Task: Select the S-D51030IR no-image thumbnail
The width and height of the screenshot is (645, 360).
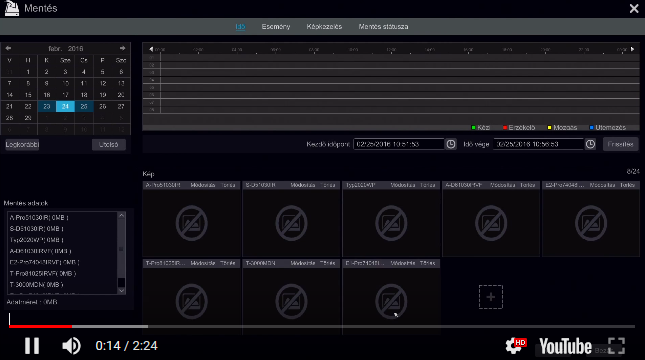Action: click(x=291, y=223)
